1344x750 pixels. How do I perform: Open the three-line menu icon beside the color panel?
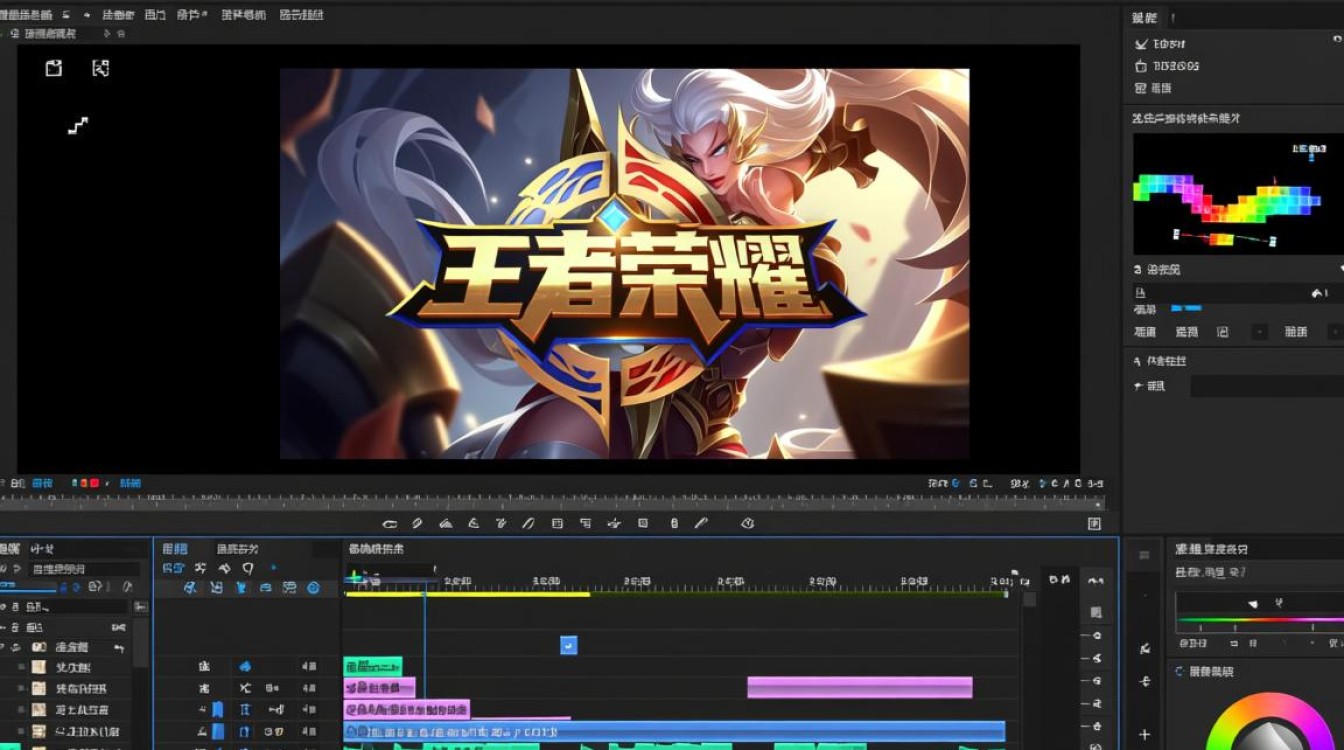1144,555
